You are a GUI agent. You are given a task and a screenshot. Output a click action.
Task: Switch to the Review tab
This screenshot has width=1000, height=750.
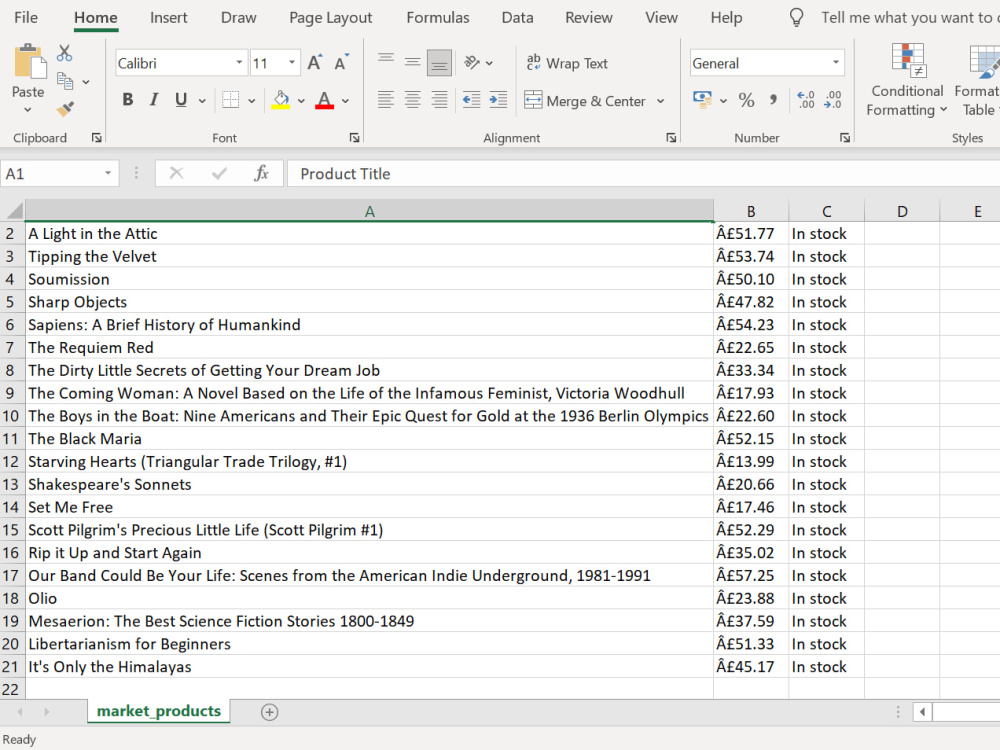589,17
